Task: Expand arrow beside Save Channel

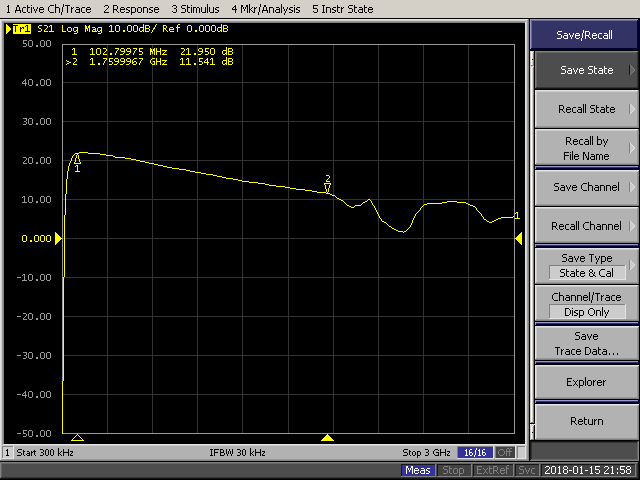Action: point(632,187)
